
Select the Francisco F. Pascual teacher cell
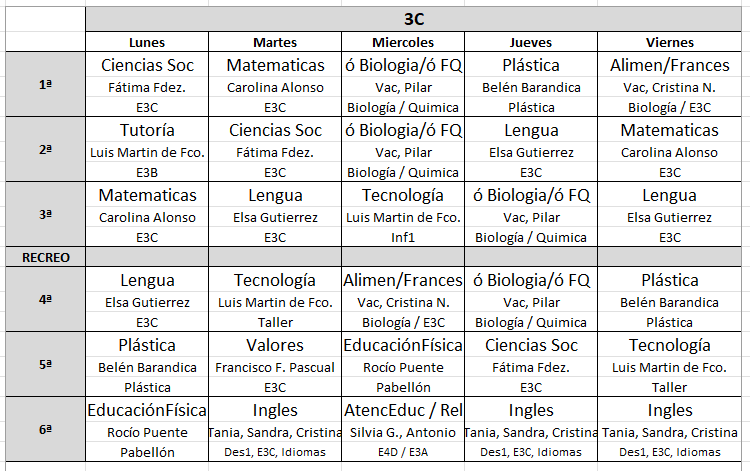pyautogui.click(x=275, y=367)
